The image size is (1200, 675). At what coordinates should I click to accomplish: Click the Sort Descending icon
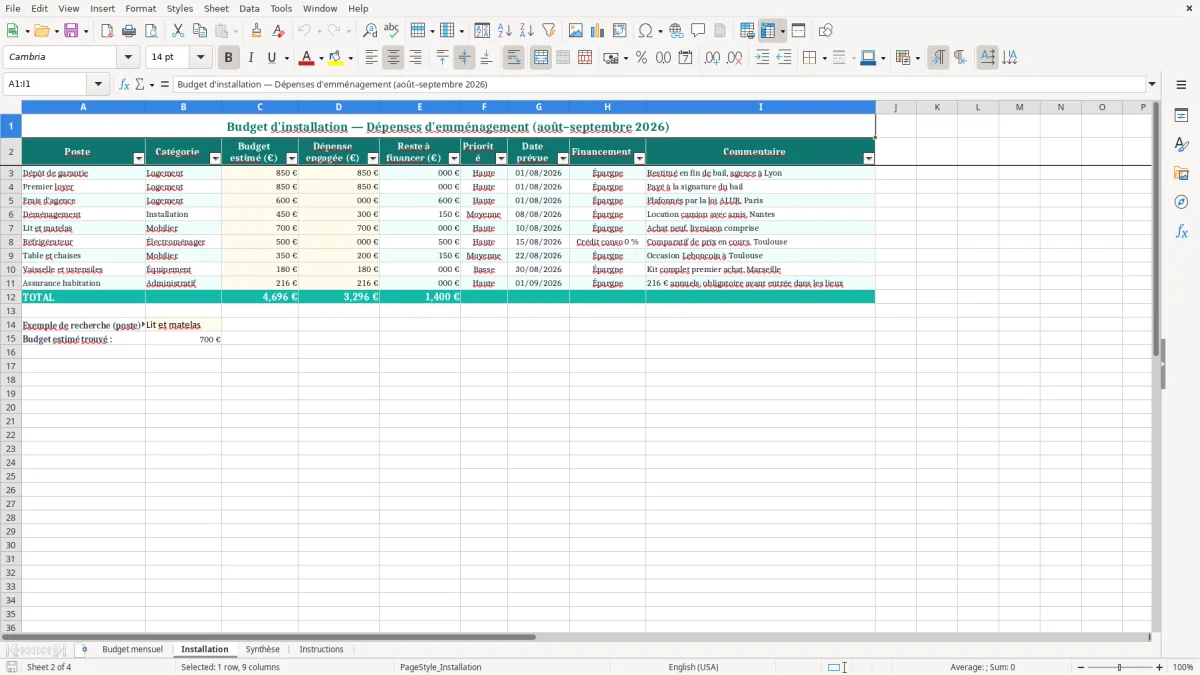point(526,31)
